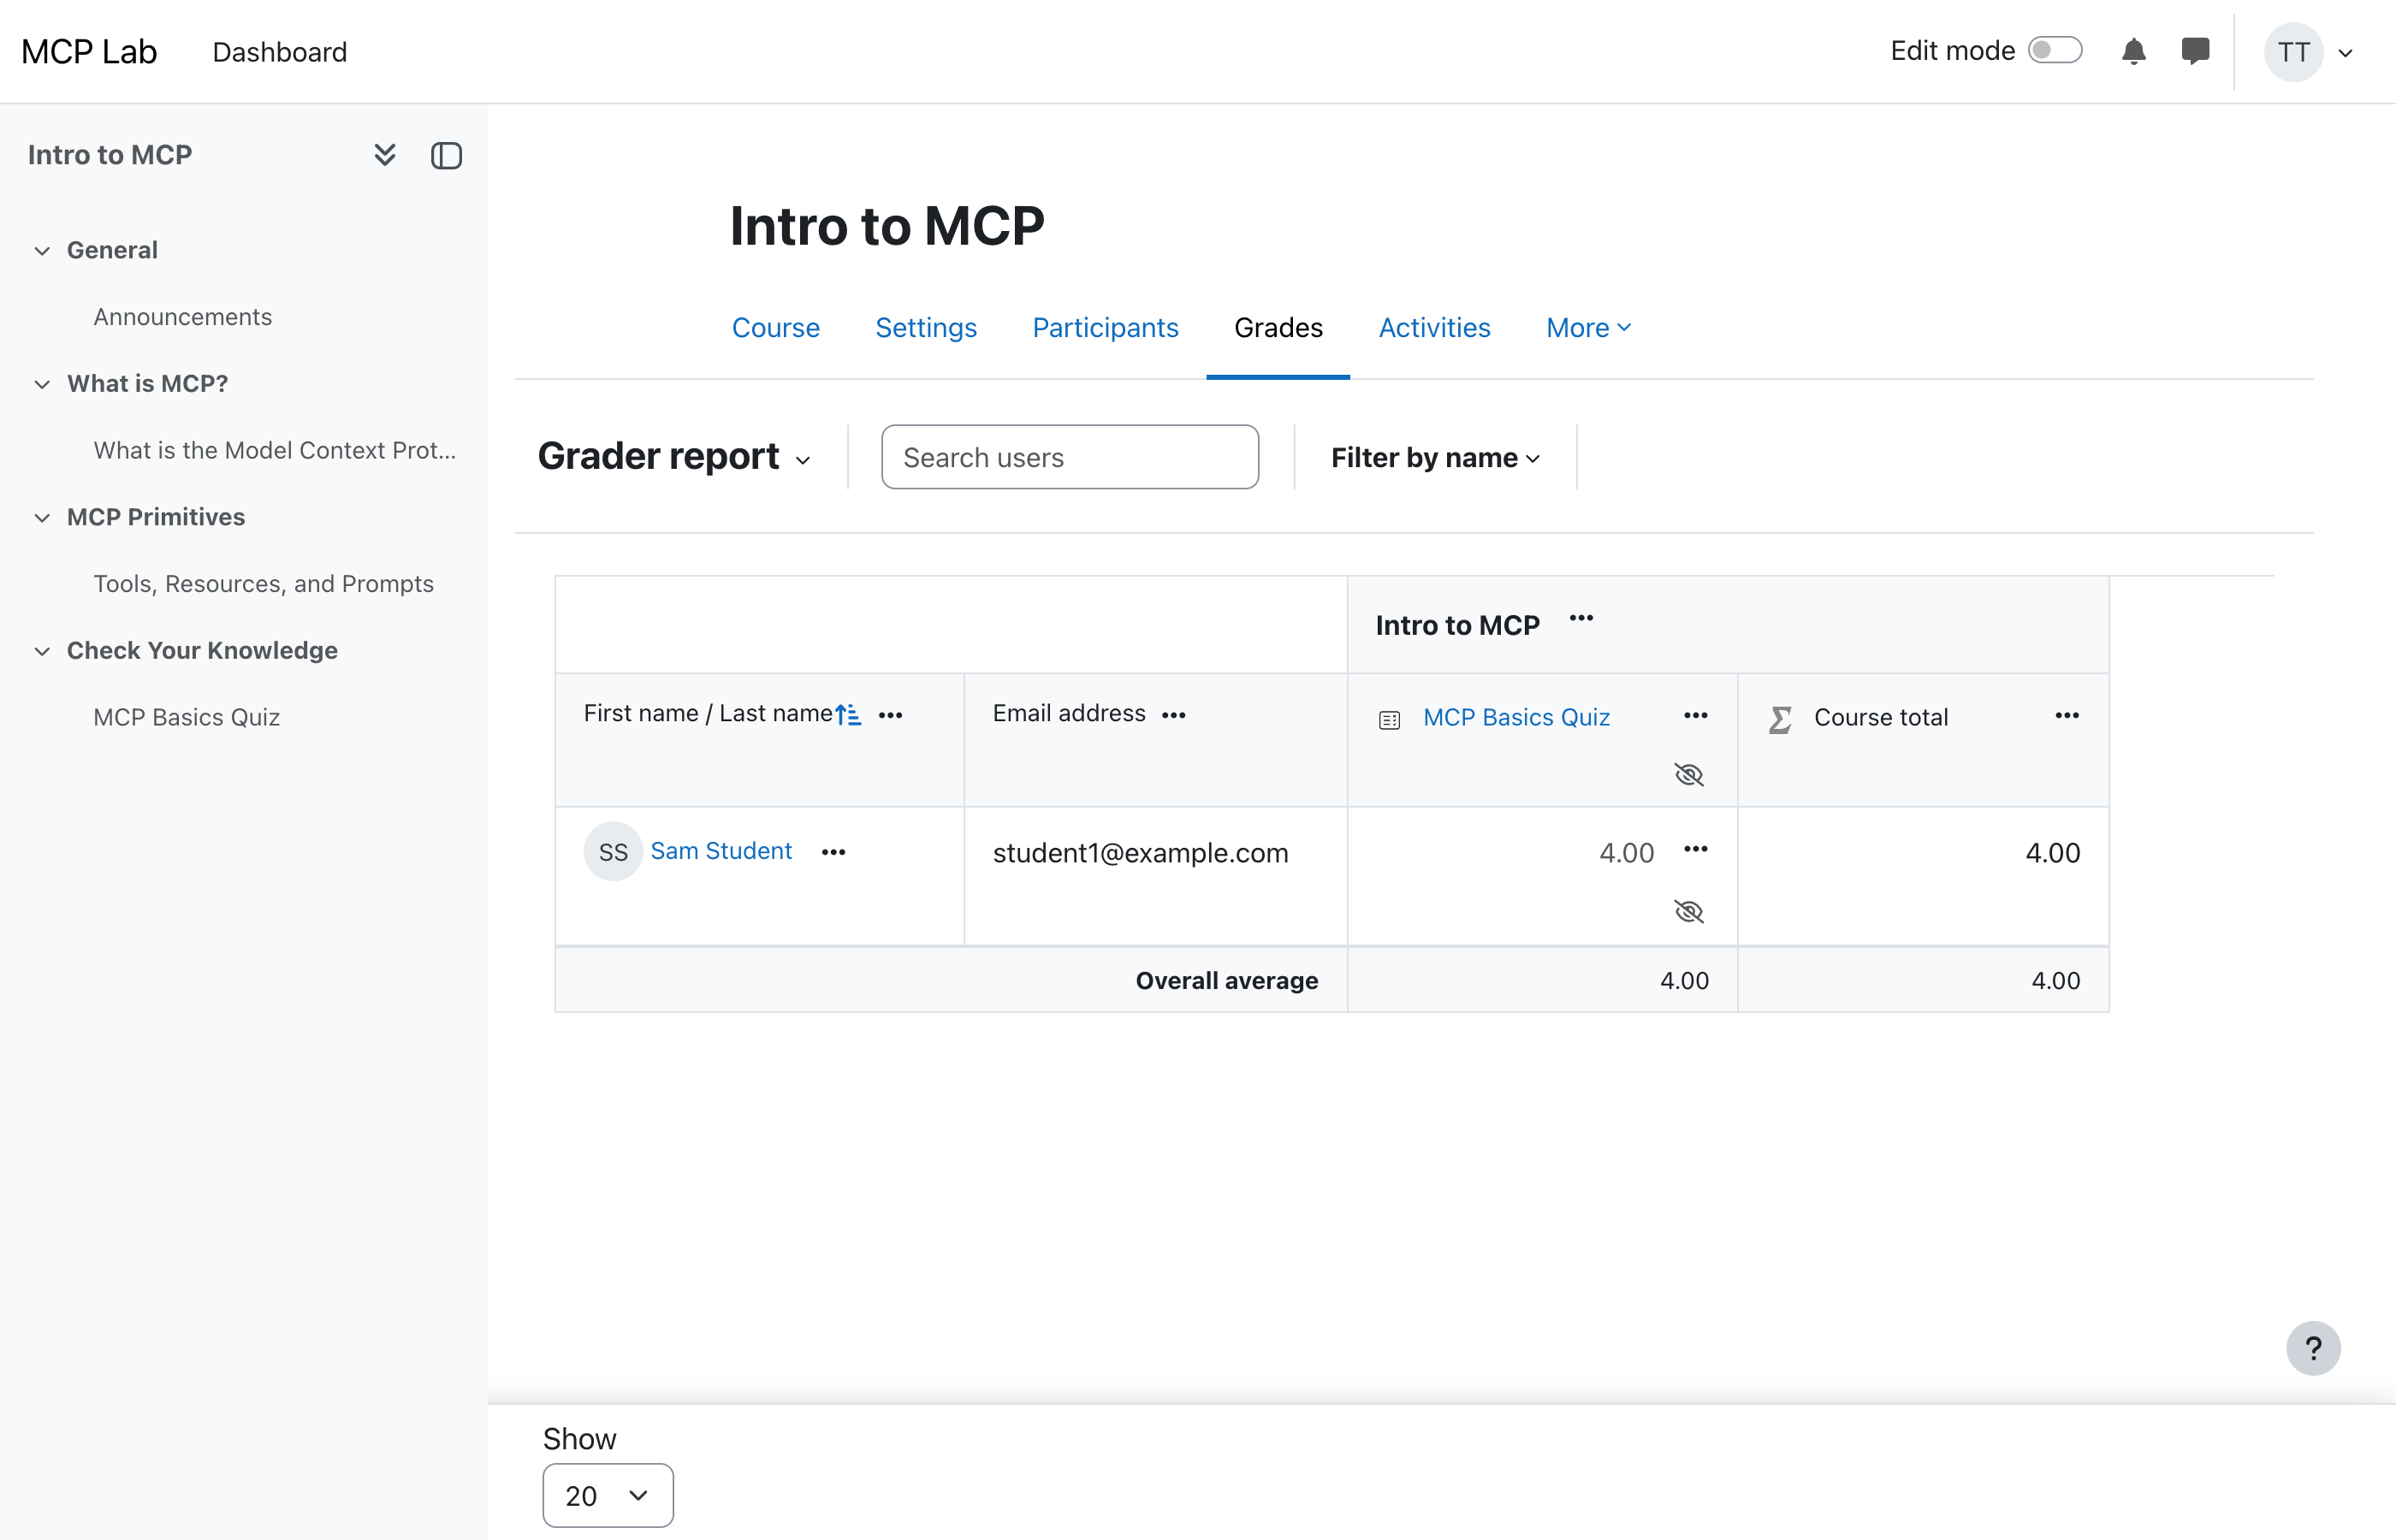This screenshot has height=1540, width=2396.
Task: Open What is the Model Context Protocol page
Action: click(275, 450)
